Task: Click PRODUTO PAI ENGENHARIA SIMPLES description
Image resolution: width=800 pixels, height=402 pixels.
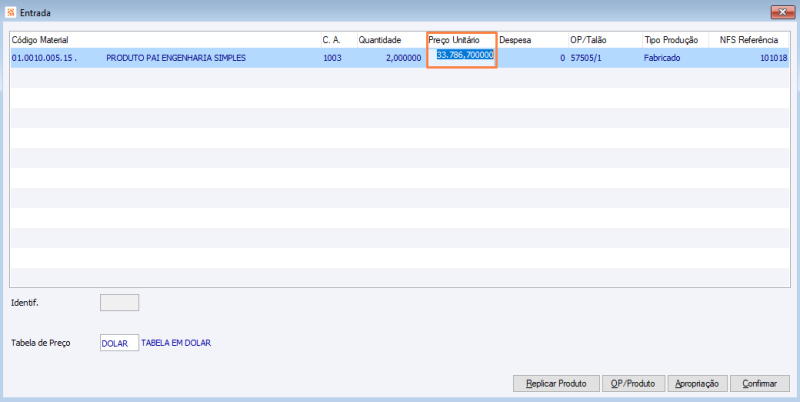Action: coord(176,58)
